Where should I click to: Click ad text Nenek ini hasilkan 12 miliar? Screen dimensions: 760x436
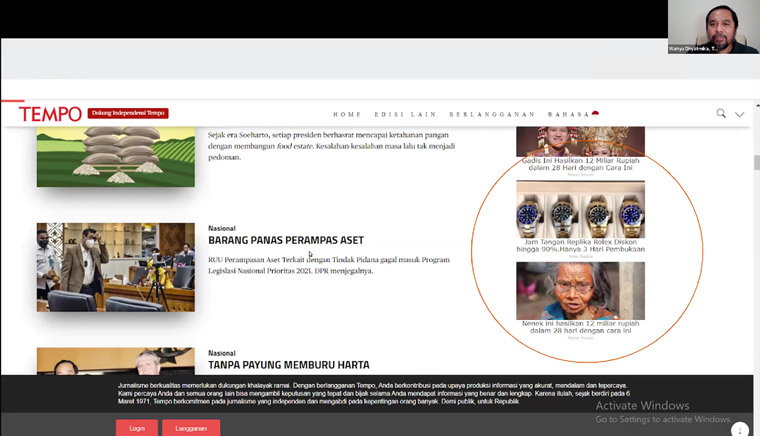(581, 327)
